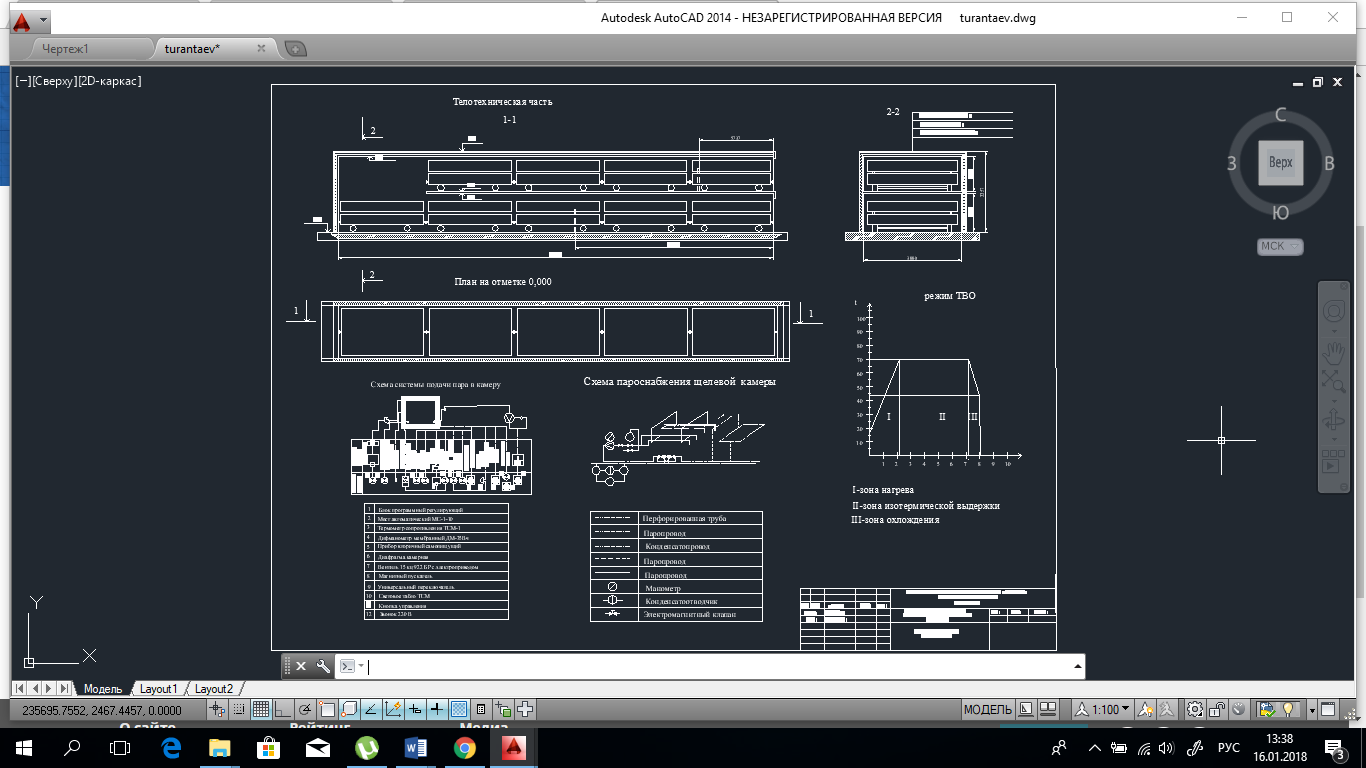Toggle Annotation Visibility icon
1366x768 pixels.
1146,710
